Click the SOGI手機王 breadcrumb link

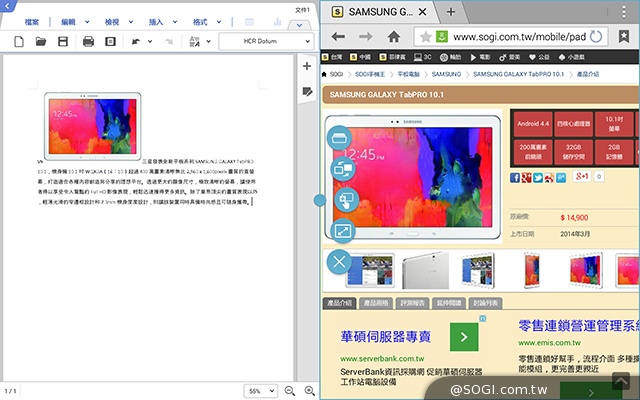370,74
